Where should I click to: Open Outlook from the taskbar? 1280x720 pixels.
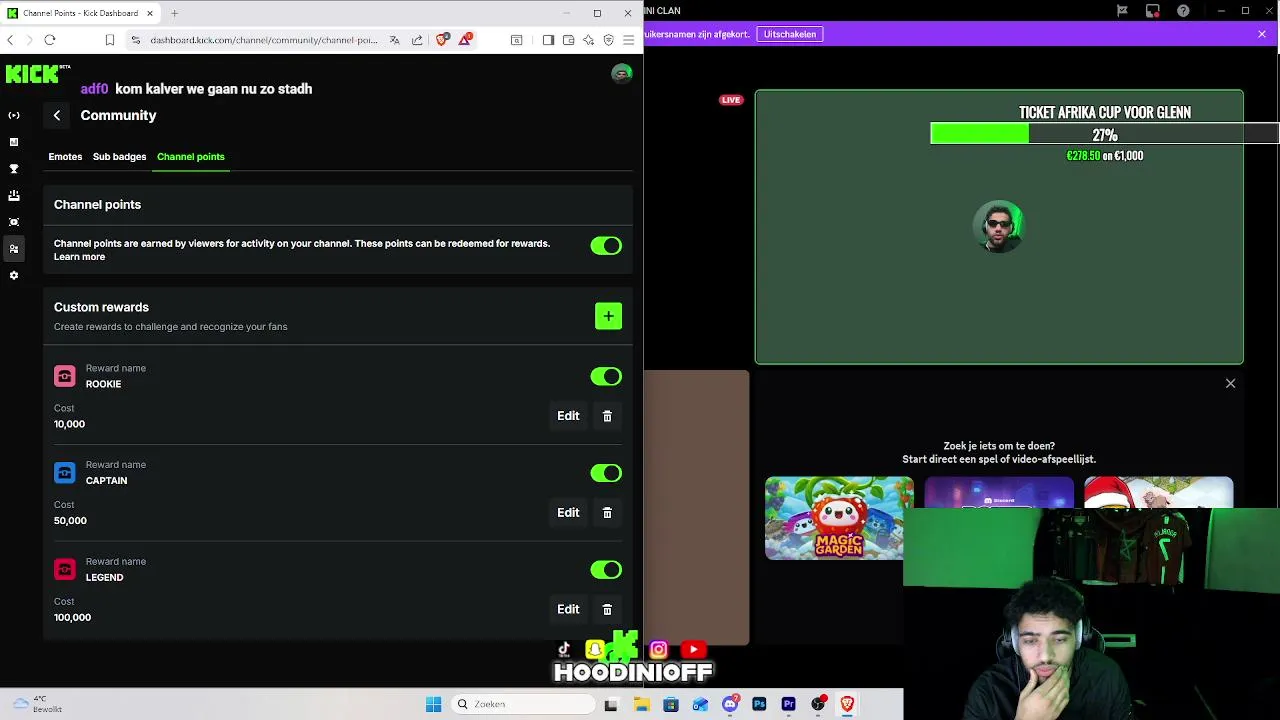tap(700, 704)
